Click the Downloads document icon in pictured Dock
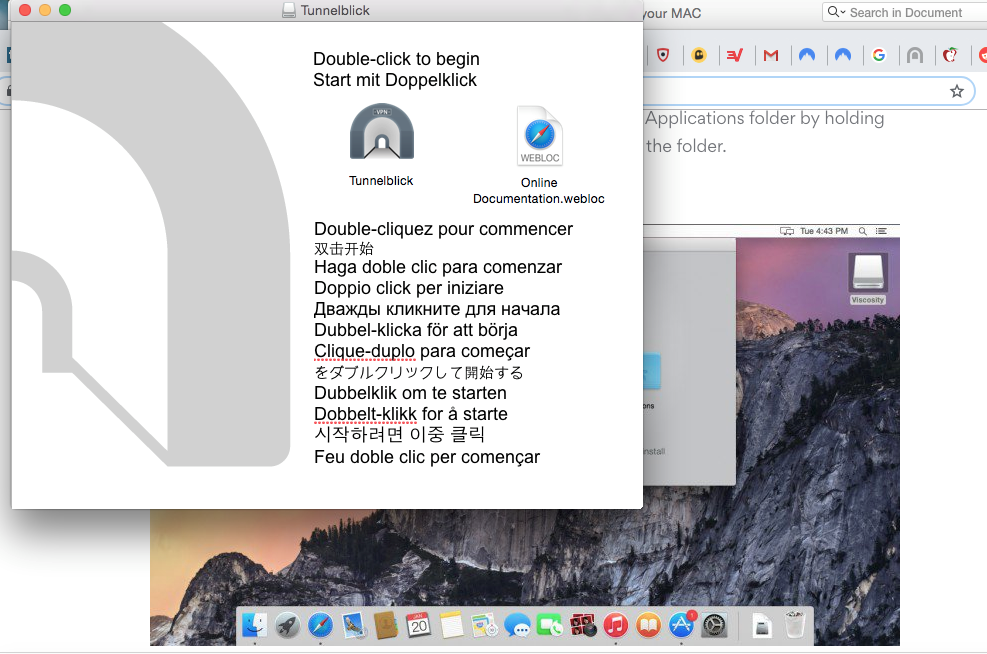This screenshot has width=987, height=654. [x=762, y=626]
